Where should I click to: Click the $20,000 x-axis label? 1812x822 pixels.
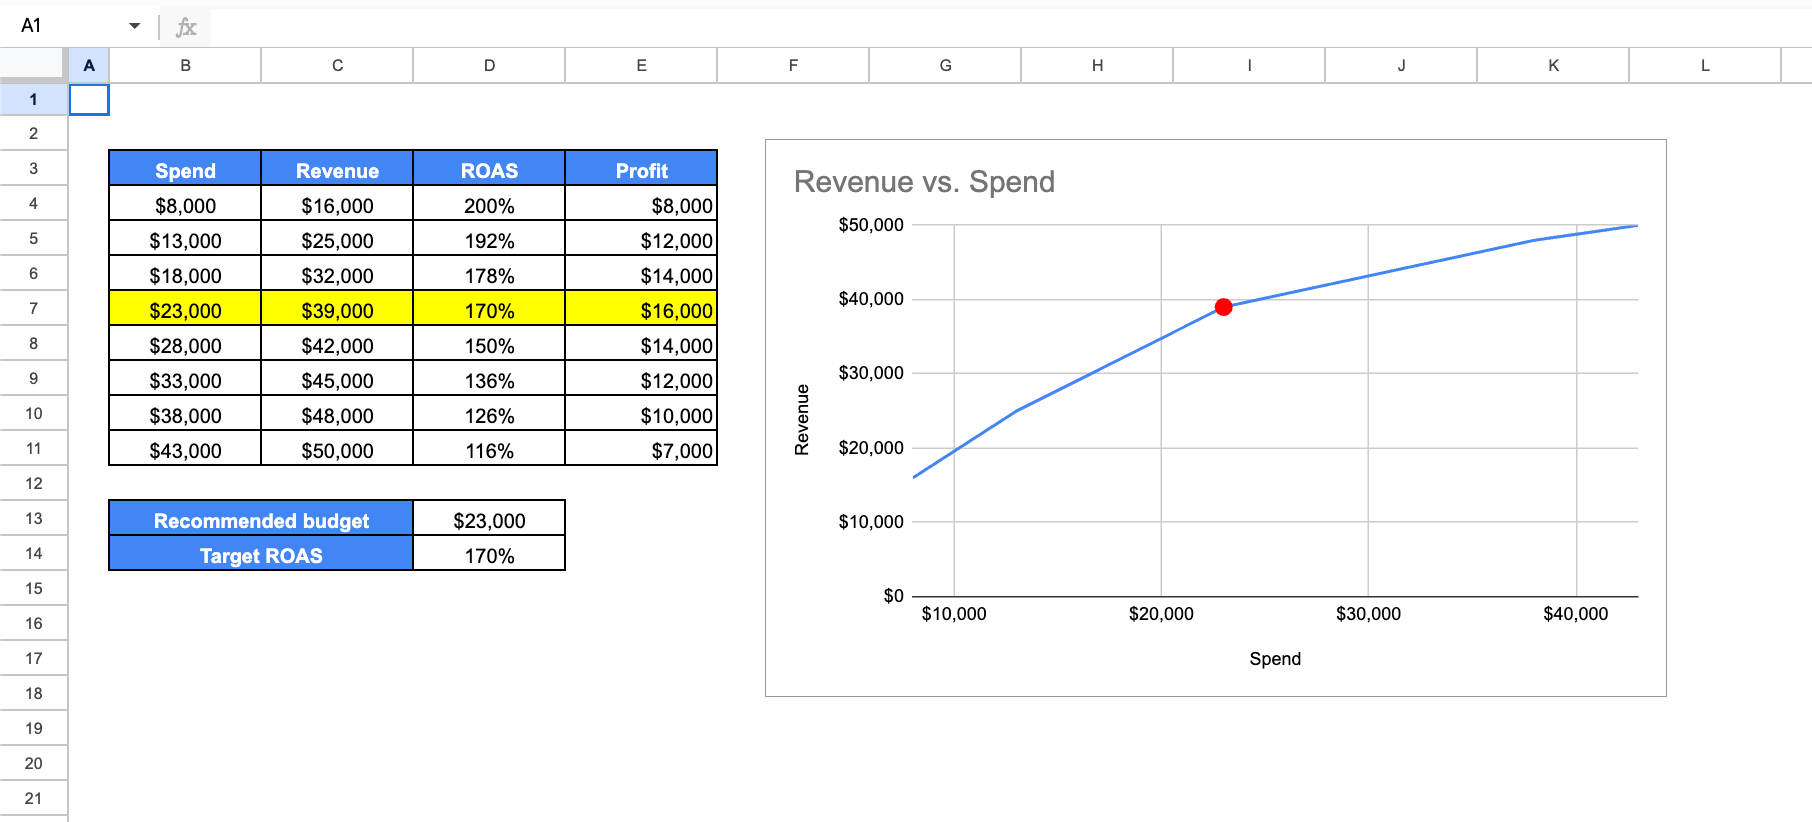pos(1161,613)
